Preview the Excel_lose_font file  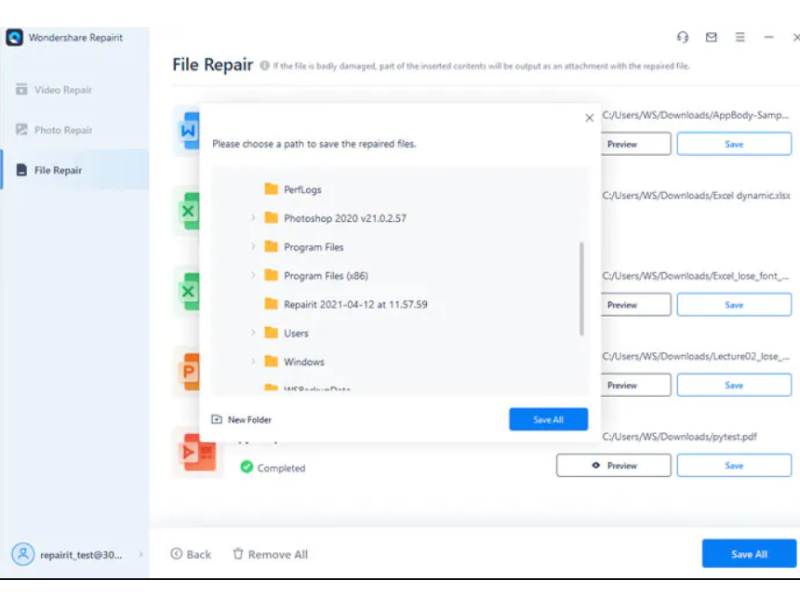636,305
